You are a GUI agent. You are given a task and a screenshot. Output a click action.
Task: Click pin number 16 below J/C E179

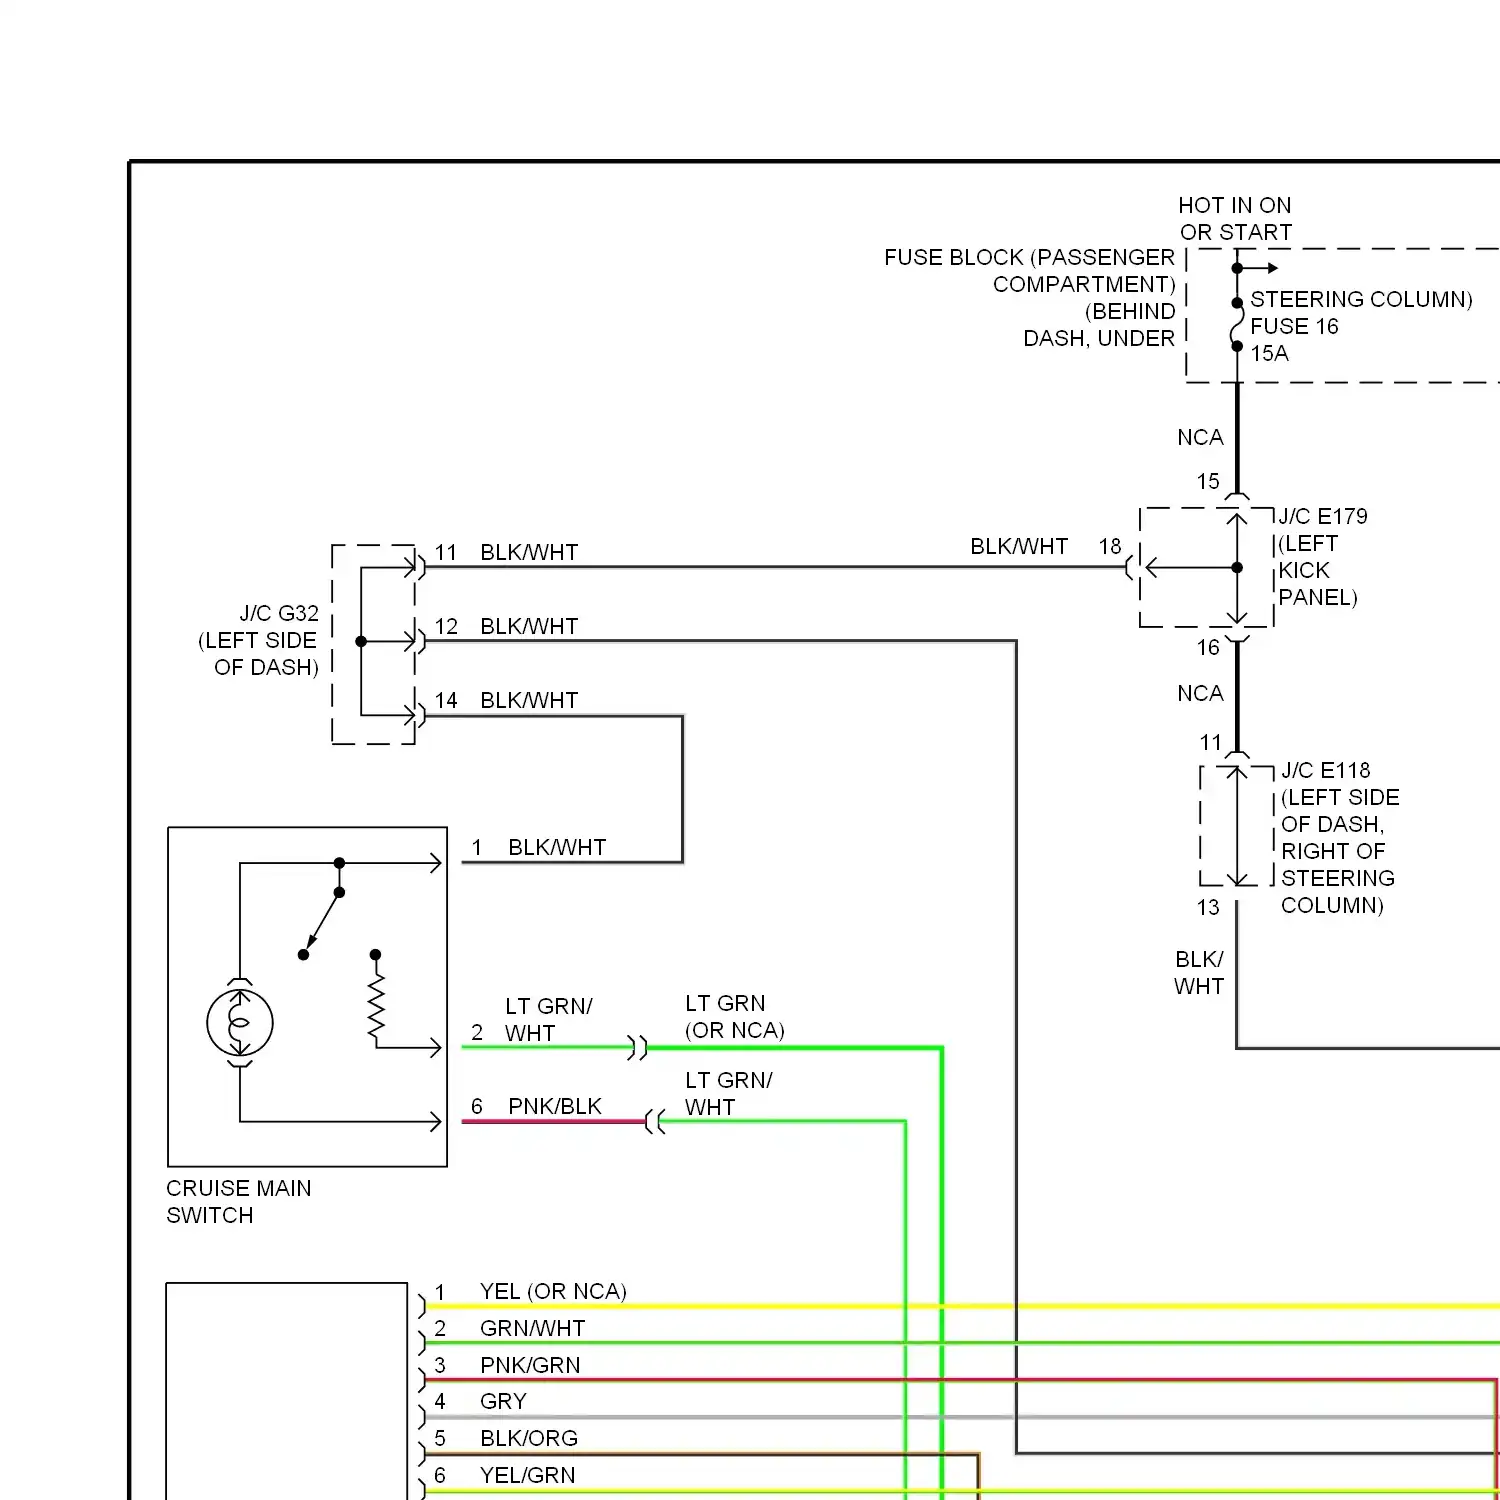point(1208,647)
